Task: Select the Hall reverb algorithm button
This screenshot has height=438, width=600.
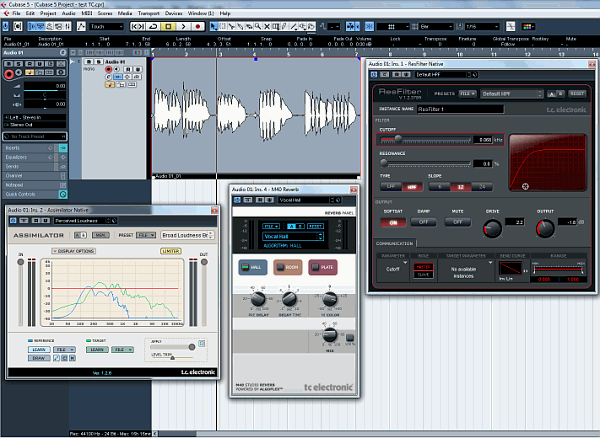Action: tap(251, 267)
